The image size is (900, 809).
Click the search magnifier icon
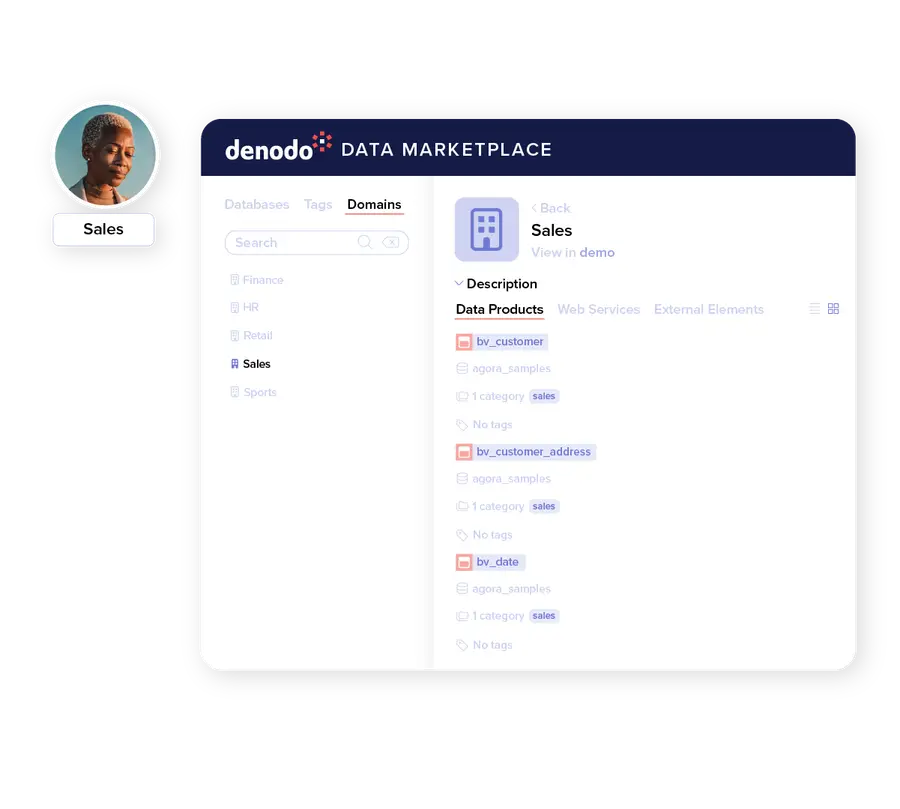point(366,242)
